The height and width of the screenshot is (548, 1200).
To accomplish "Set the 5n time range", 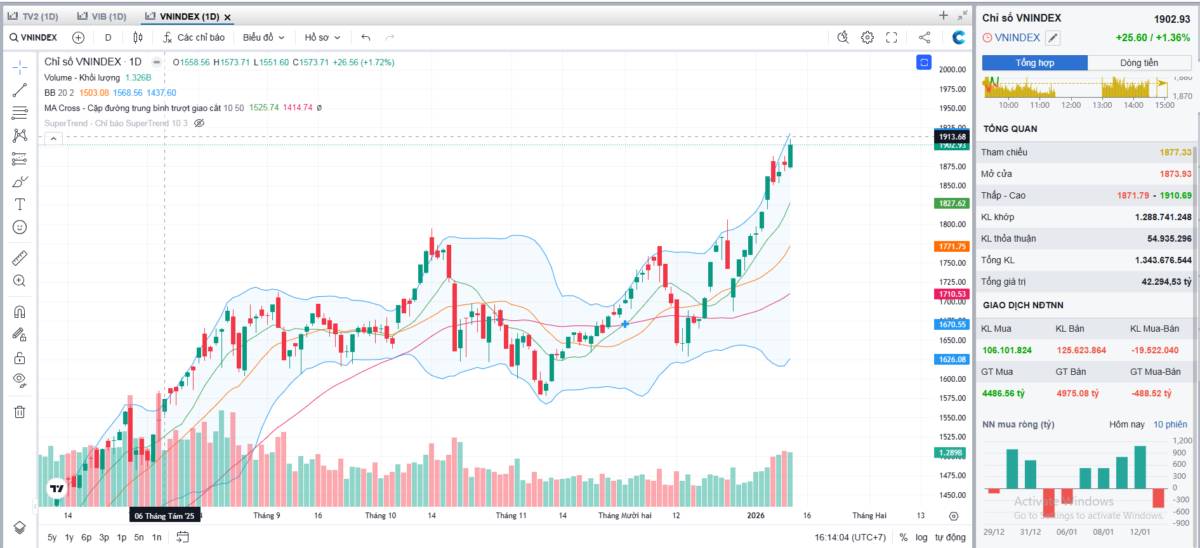I will [139, 538].
